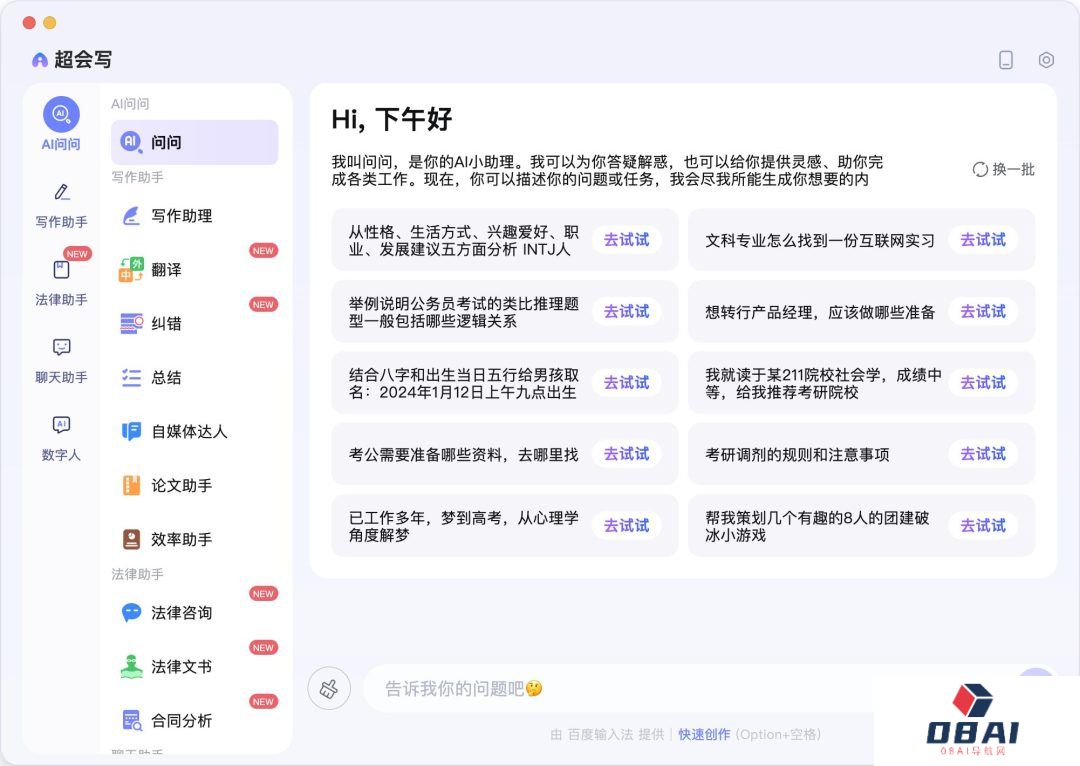
Task: Open the 聊天助手 sidebar section
Action: [61, 360]
